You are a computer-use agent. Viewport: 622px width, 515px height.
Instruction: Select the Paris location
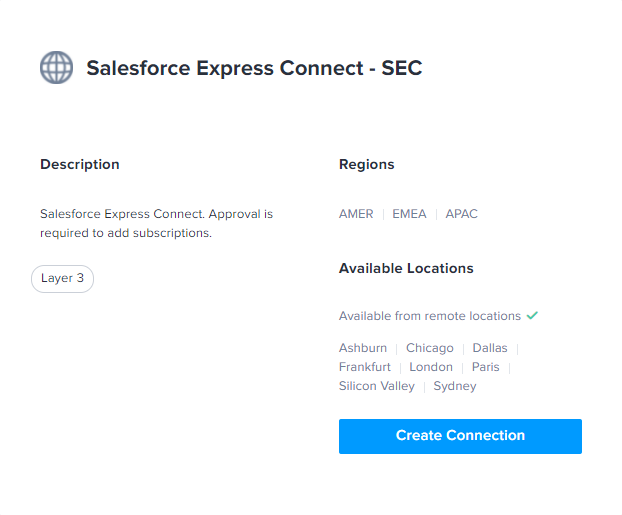[x=485, y=367]
